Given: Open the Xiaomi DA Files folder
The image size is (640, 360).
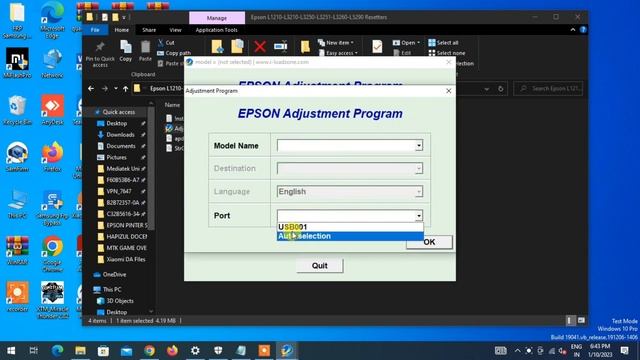Looking at the screenshot, I should (x=126, y=259).
